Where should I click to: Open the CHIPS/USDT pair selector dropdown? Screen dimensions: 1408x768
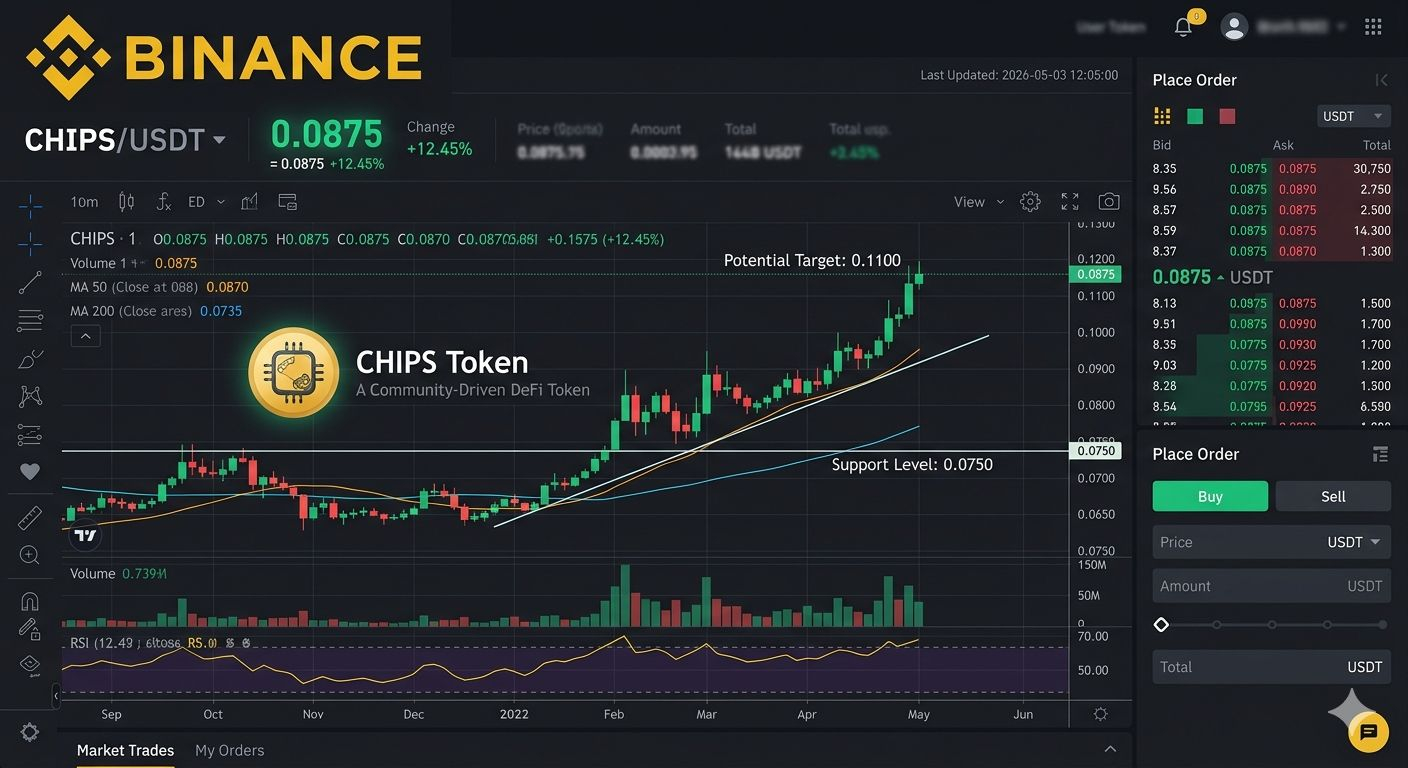click(125, 140)
